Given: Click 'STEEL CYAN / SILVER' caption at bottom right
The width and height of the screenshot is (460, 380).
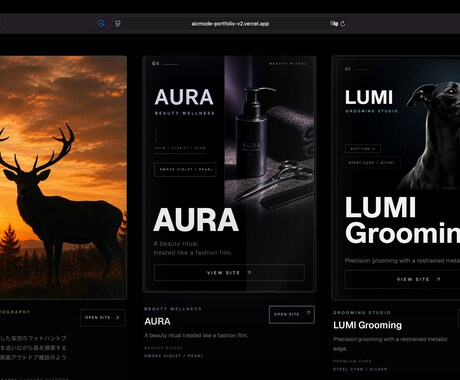Looking at the screenshot, I should pos(360,369).
